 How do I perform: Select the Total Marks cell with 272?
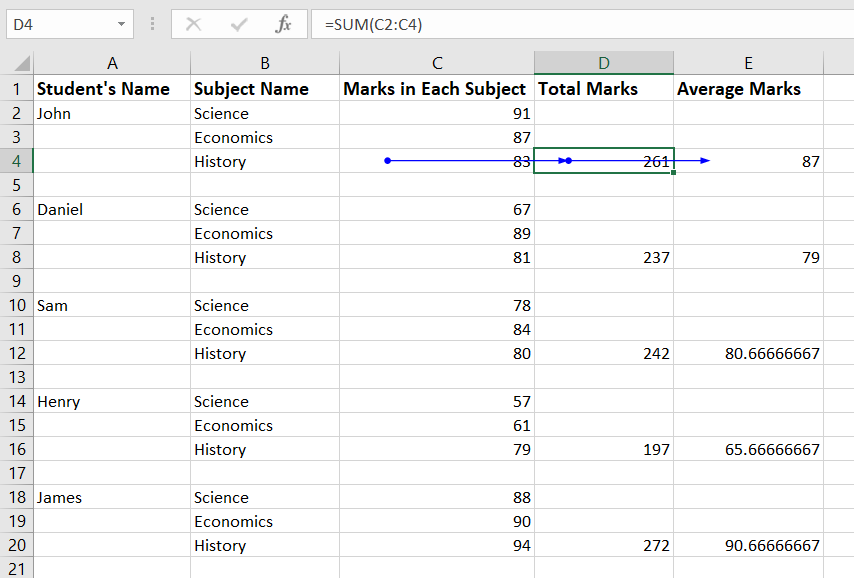click(x=604, y=545)
